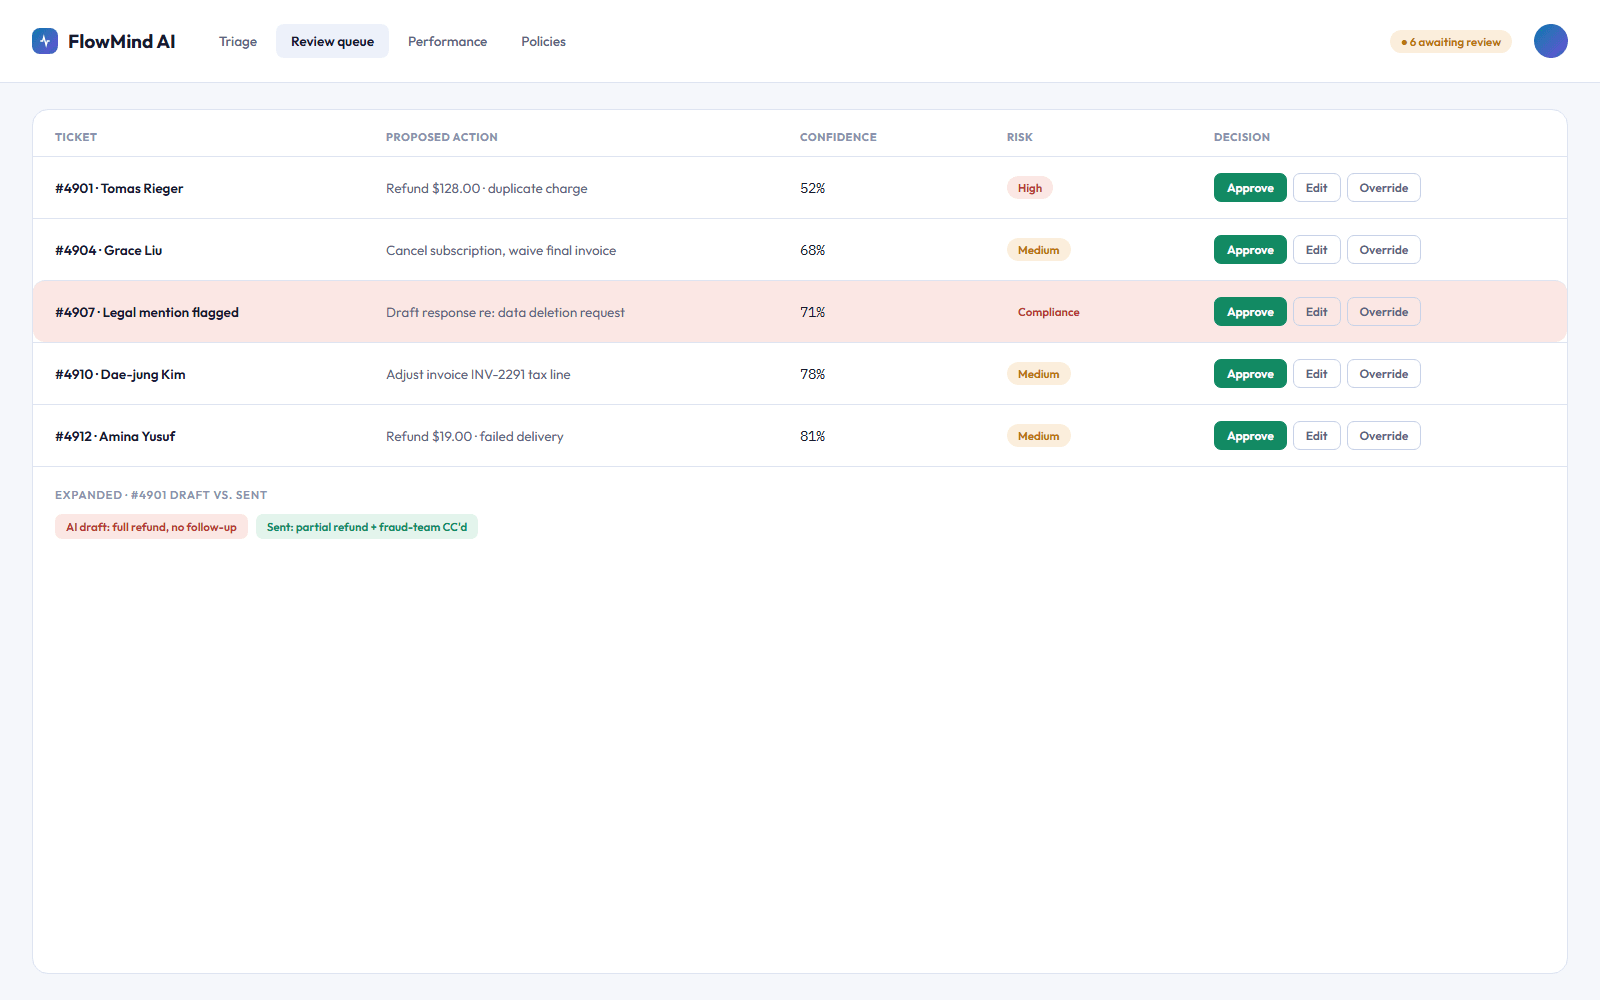Click the RISK column header
The width and height of the screenshot is (1600, 1000).
point(1019,137)
